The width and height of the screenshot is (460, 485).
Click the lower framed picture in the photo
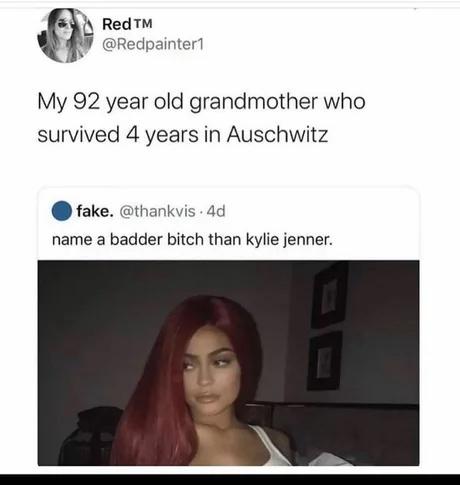(325, 360)
